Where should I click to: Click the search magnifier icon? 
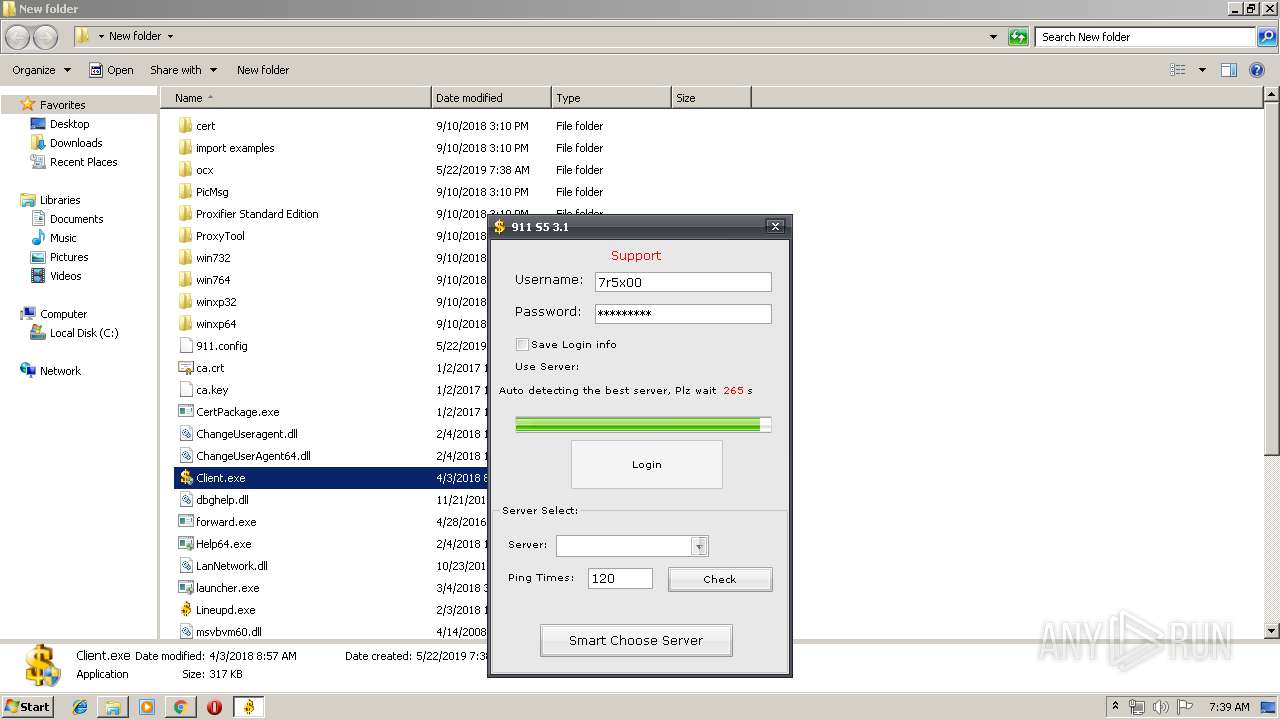pos(1266,37)
